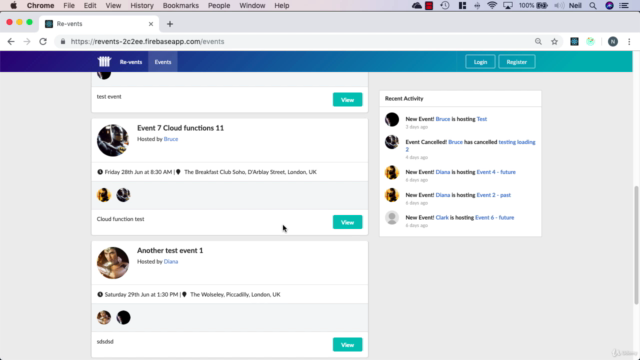The image size is (640, 360).
Task: Click the clock icon beside Friday 28th Jun
Action: coord(100,172)
